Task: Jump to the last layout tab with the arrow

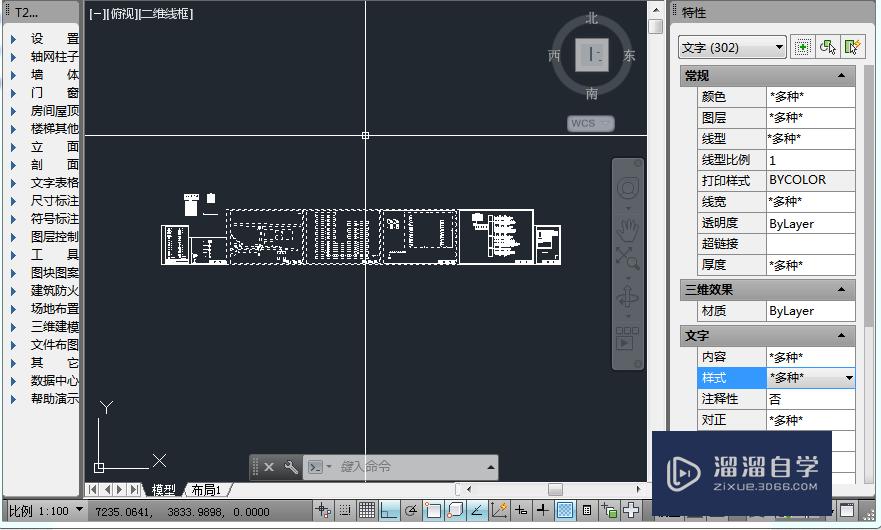Action: tap(134, 490)
